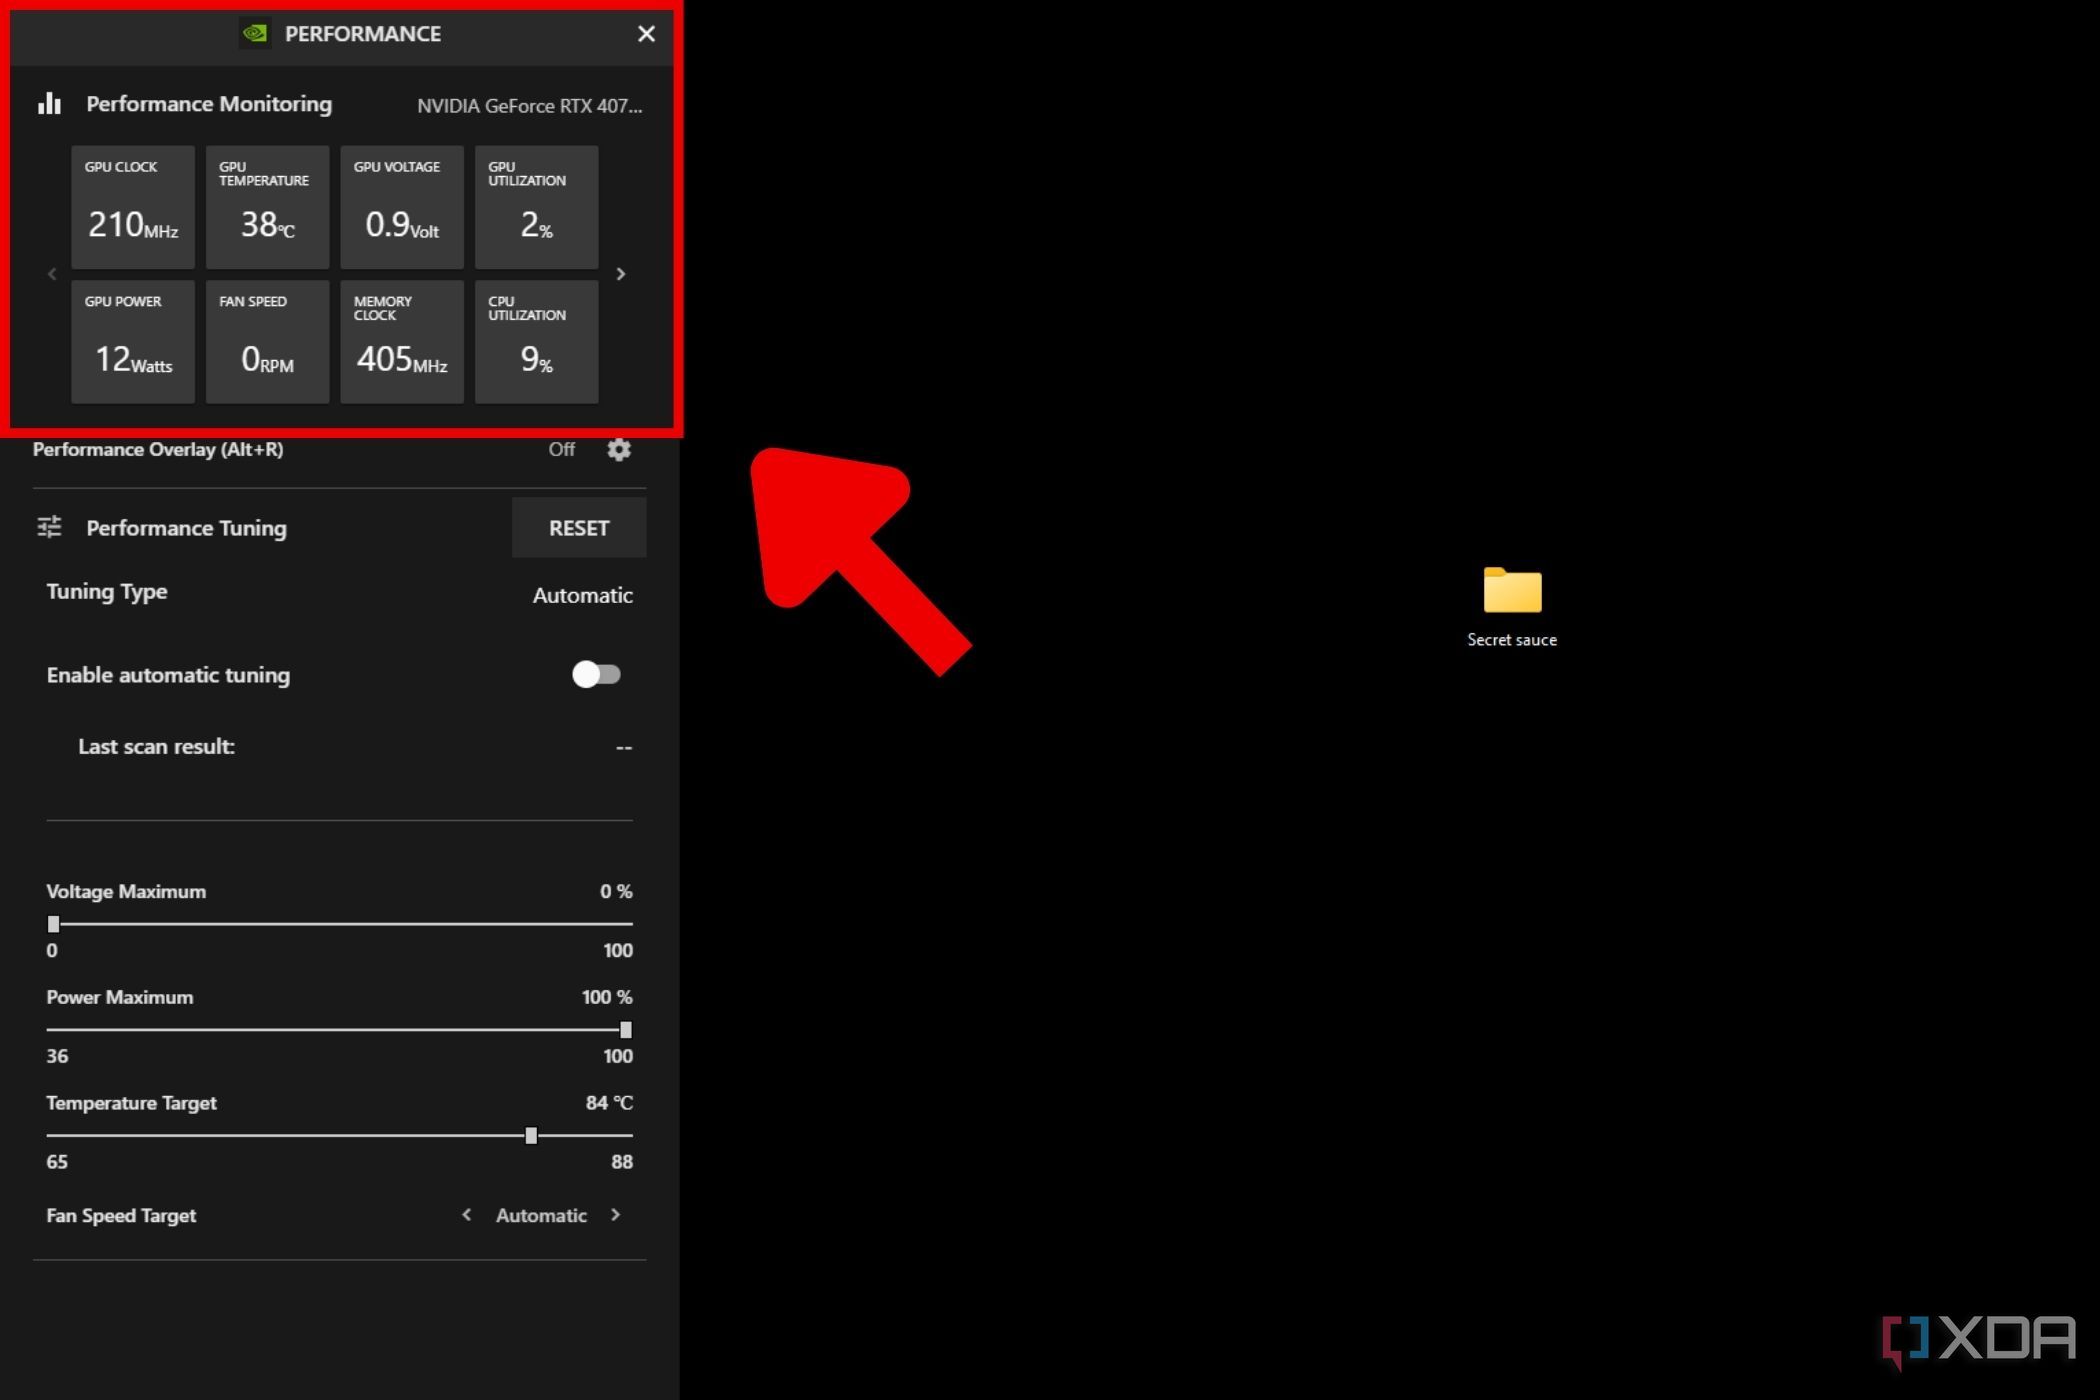Expand next performance metrics using right arrow
Image resolution: width=2100 pixels, height=1400 pixels.
click(622, 273)
